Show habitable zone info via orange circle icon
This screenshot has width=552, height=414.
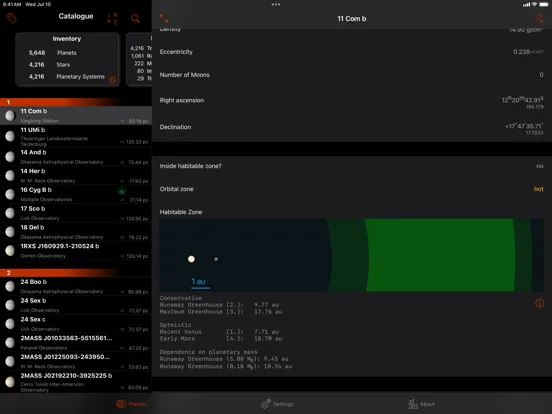[x=539, y=303]
